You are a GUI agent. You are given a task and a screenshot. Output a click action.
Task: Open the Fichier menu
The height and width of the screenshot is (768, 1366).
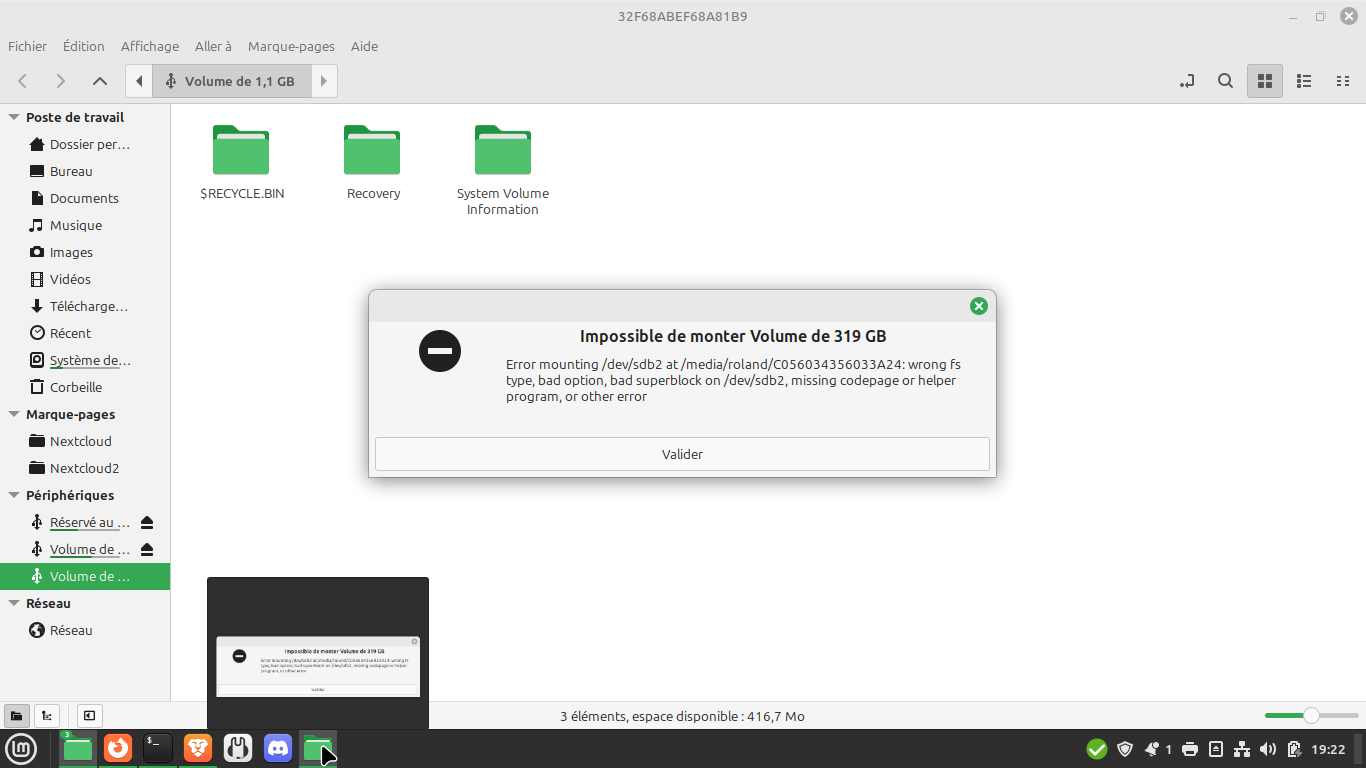tap(27, 46)
